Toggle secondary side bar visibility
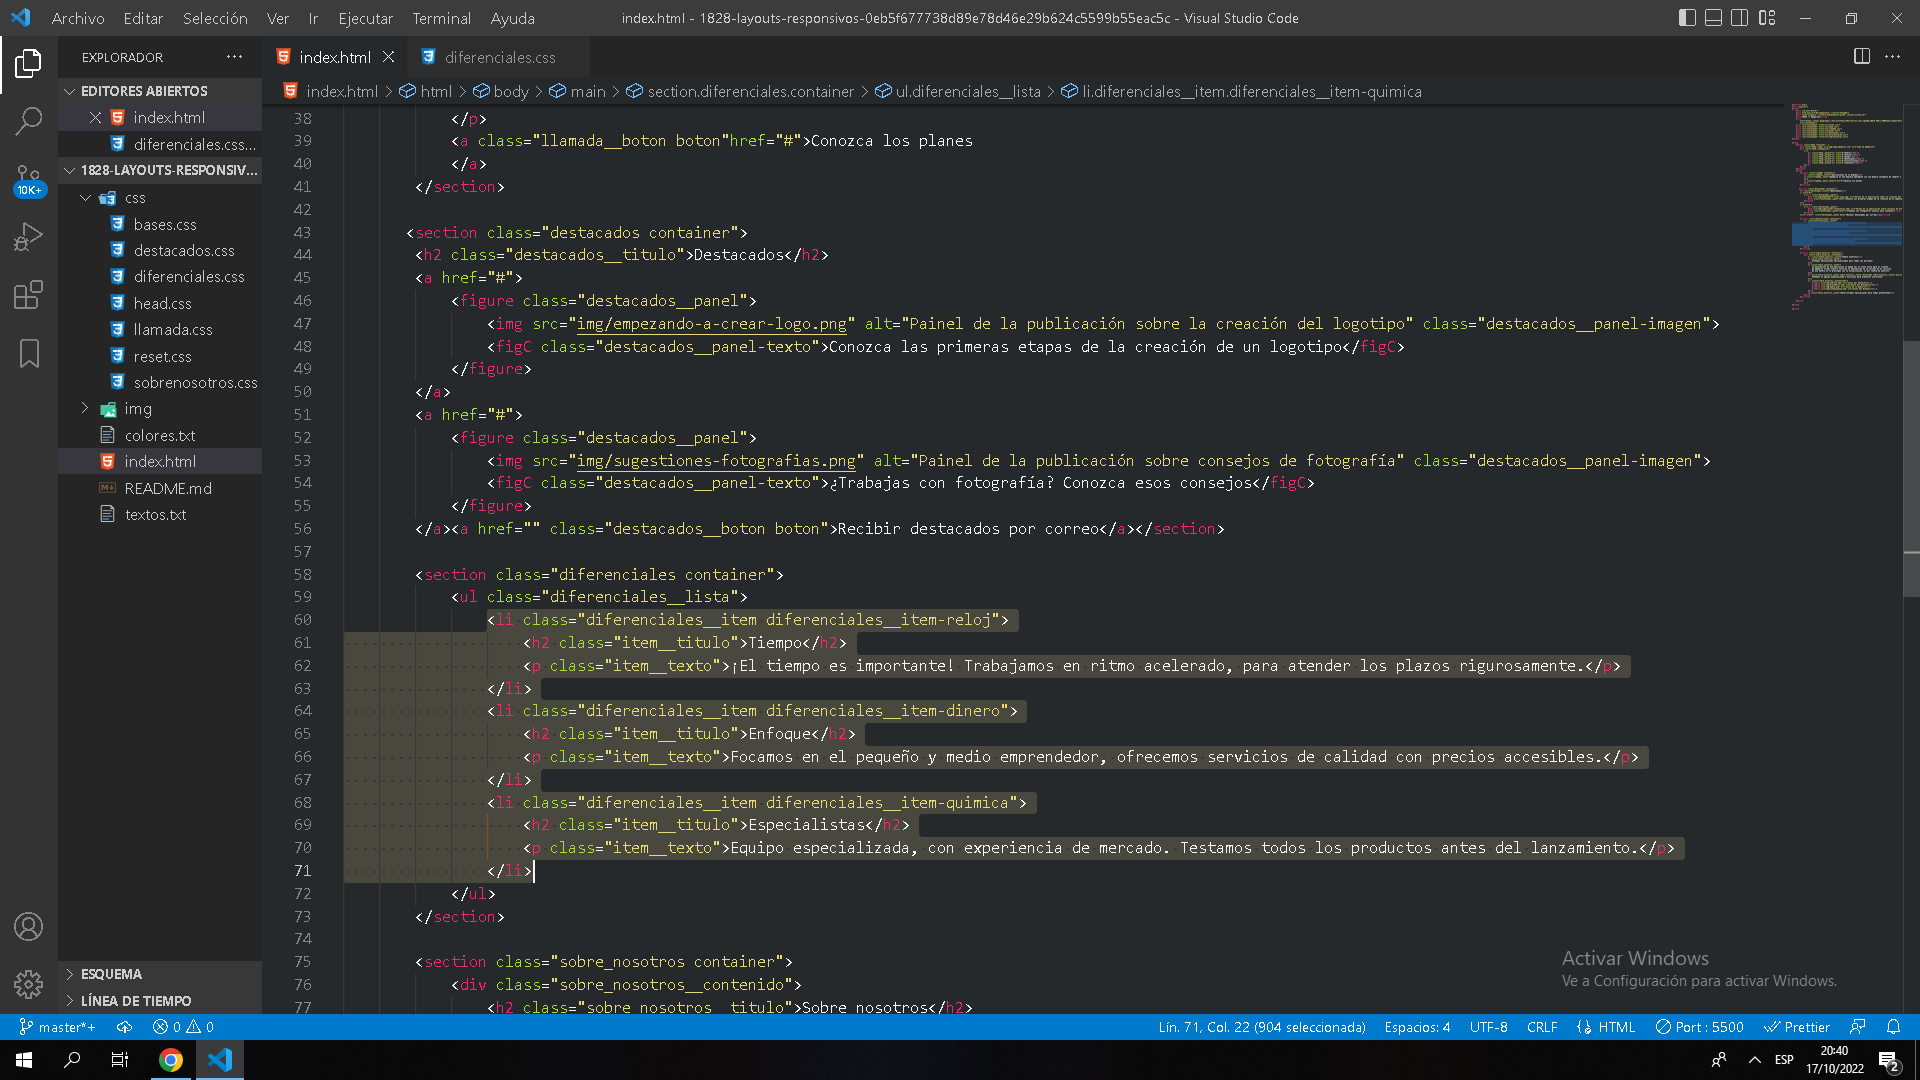This screenshot has height=1080, width=1920. click(1740, 18)
